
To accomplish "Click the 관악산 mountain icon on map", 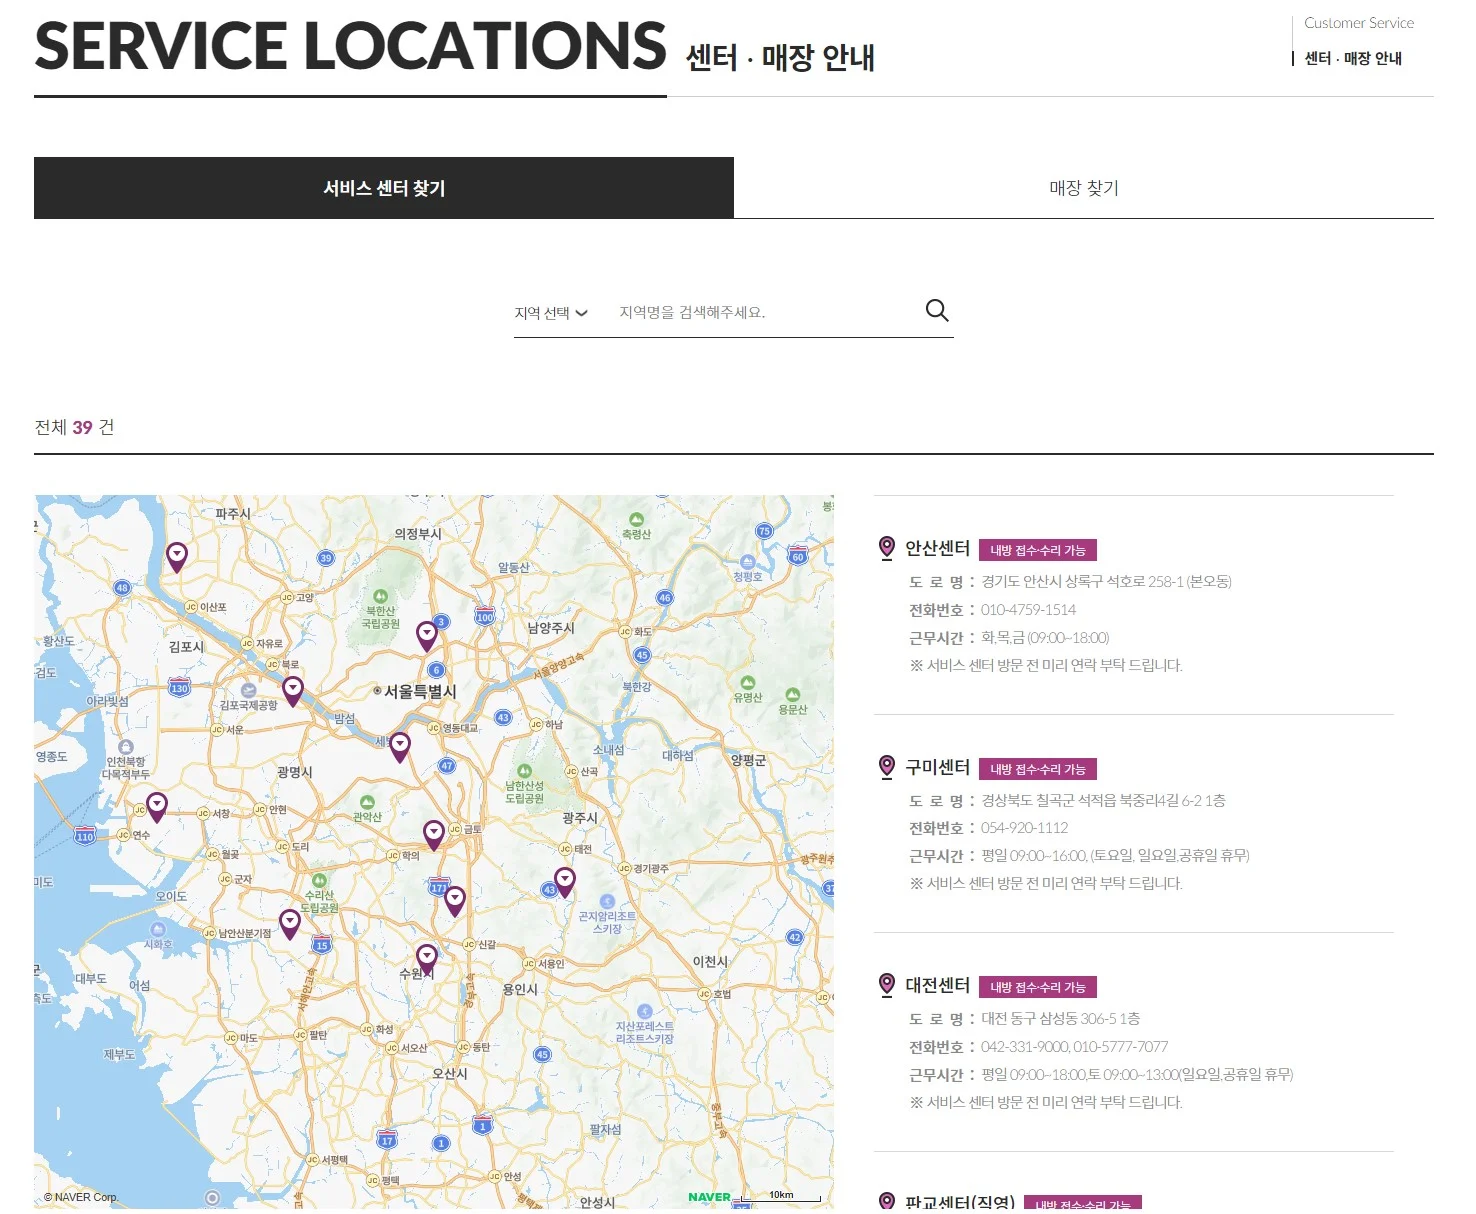I will (x=367, y=803).
